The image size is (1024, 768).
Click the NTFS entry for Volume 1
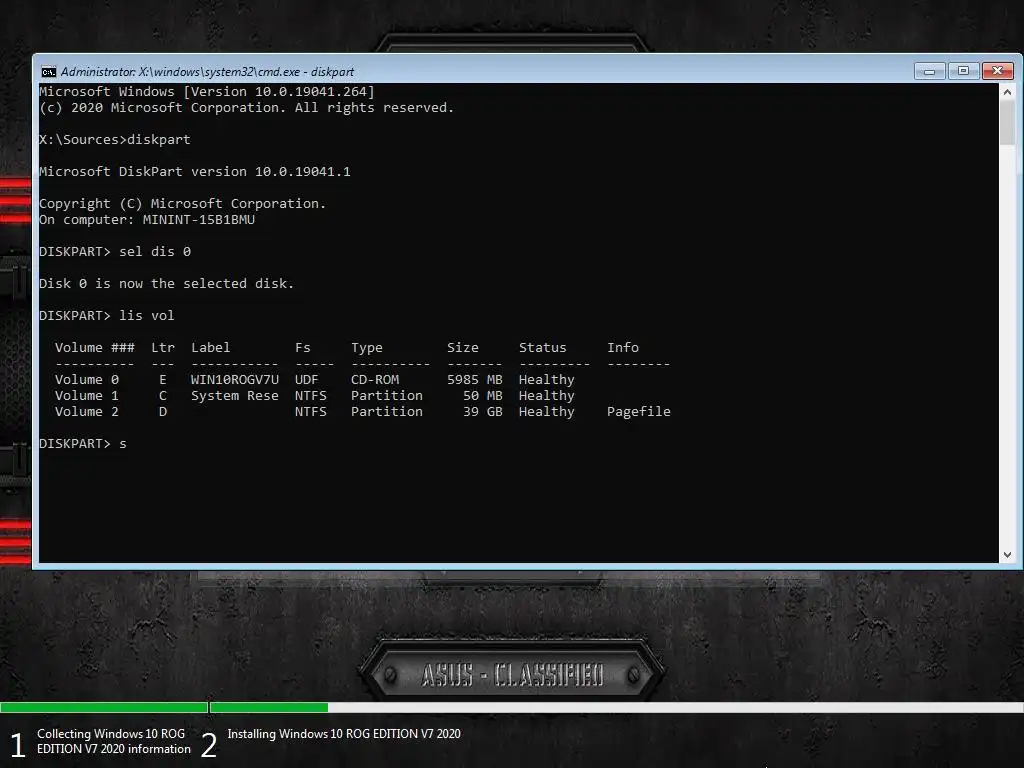[310, 396]
